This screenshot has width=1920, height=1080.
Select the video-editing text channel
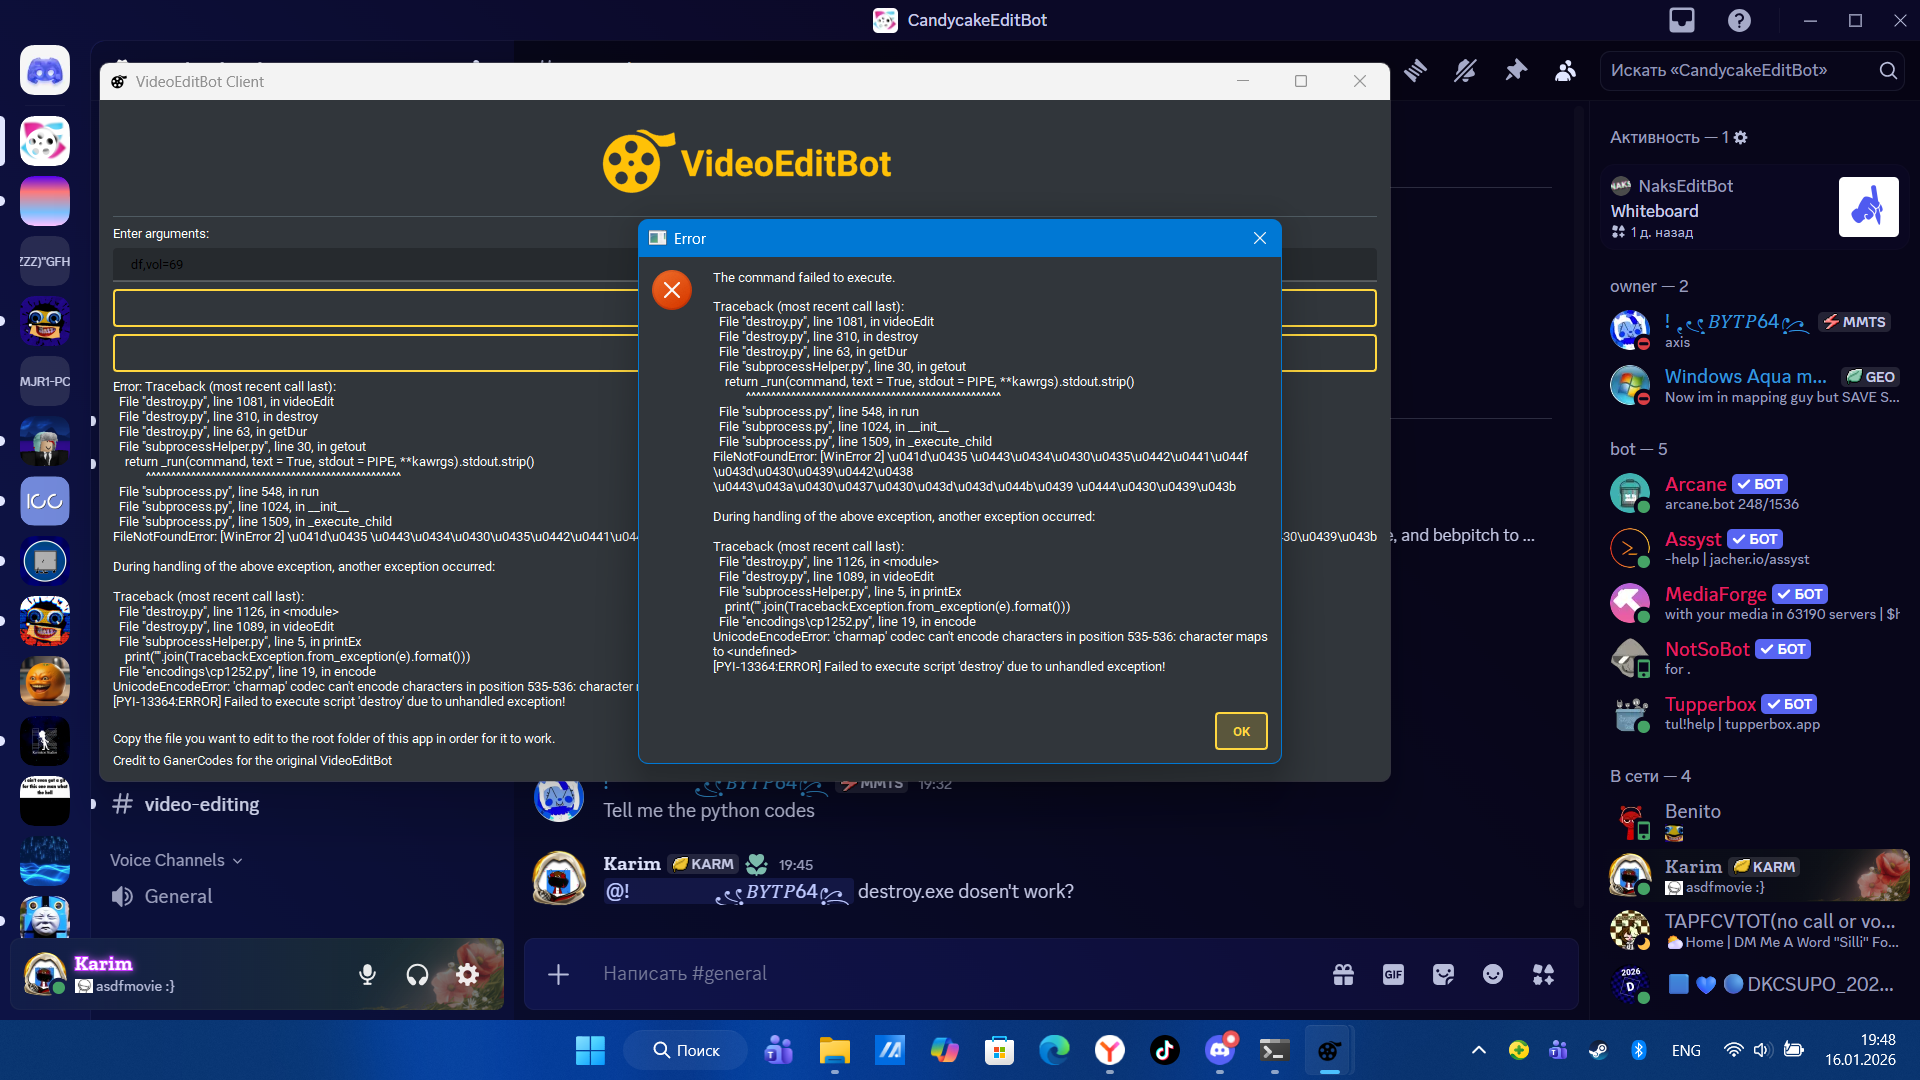[201, 804]
